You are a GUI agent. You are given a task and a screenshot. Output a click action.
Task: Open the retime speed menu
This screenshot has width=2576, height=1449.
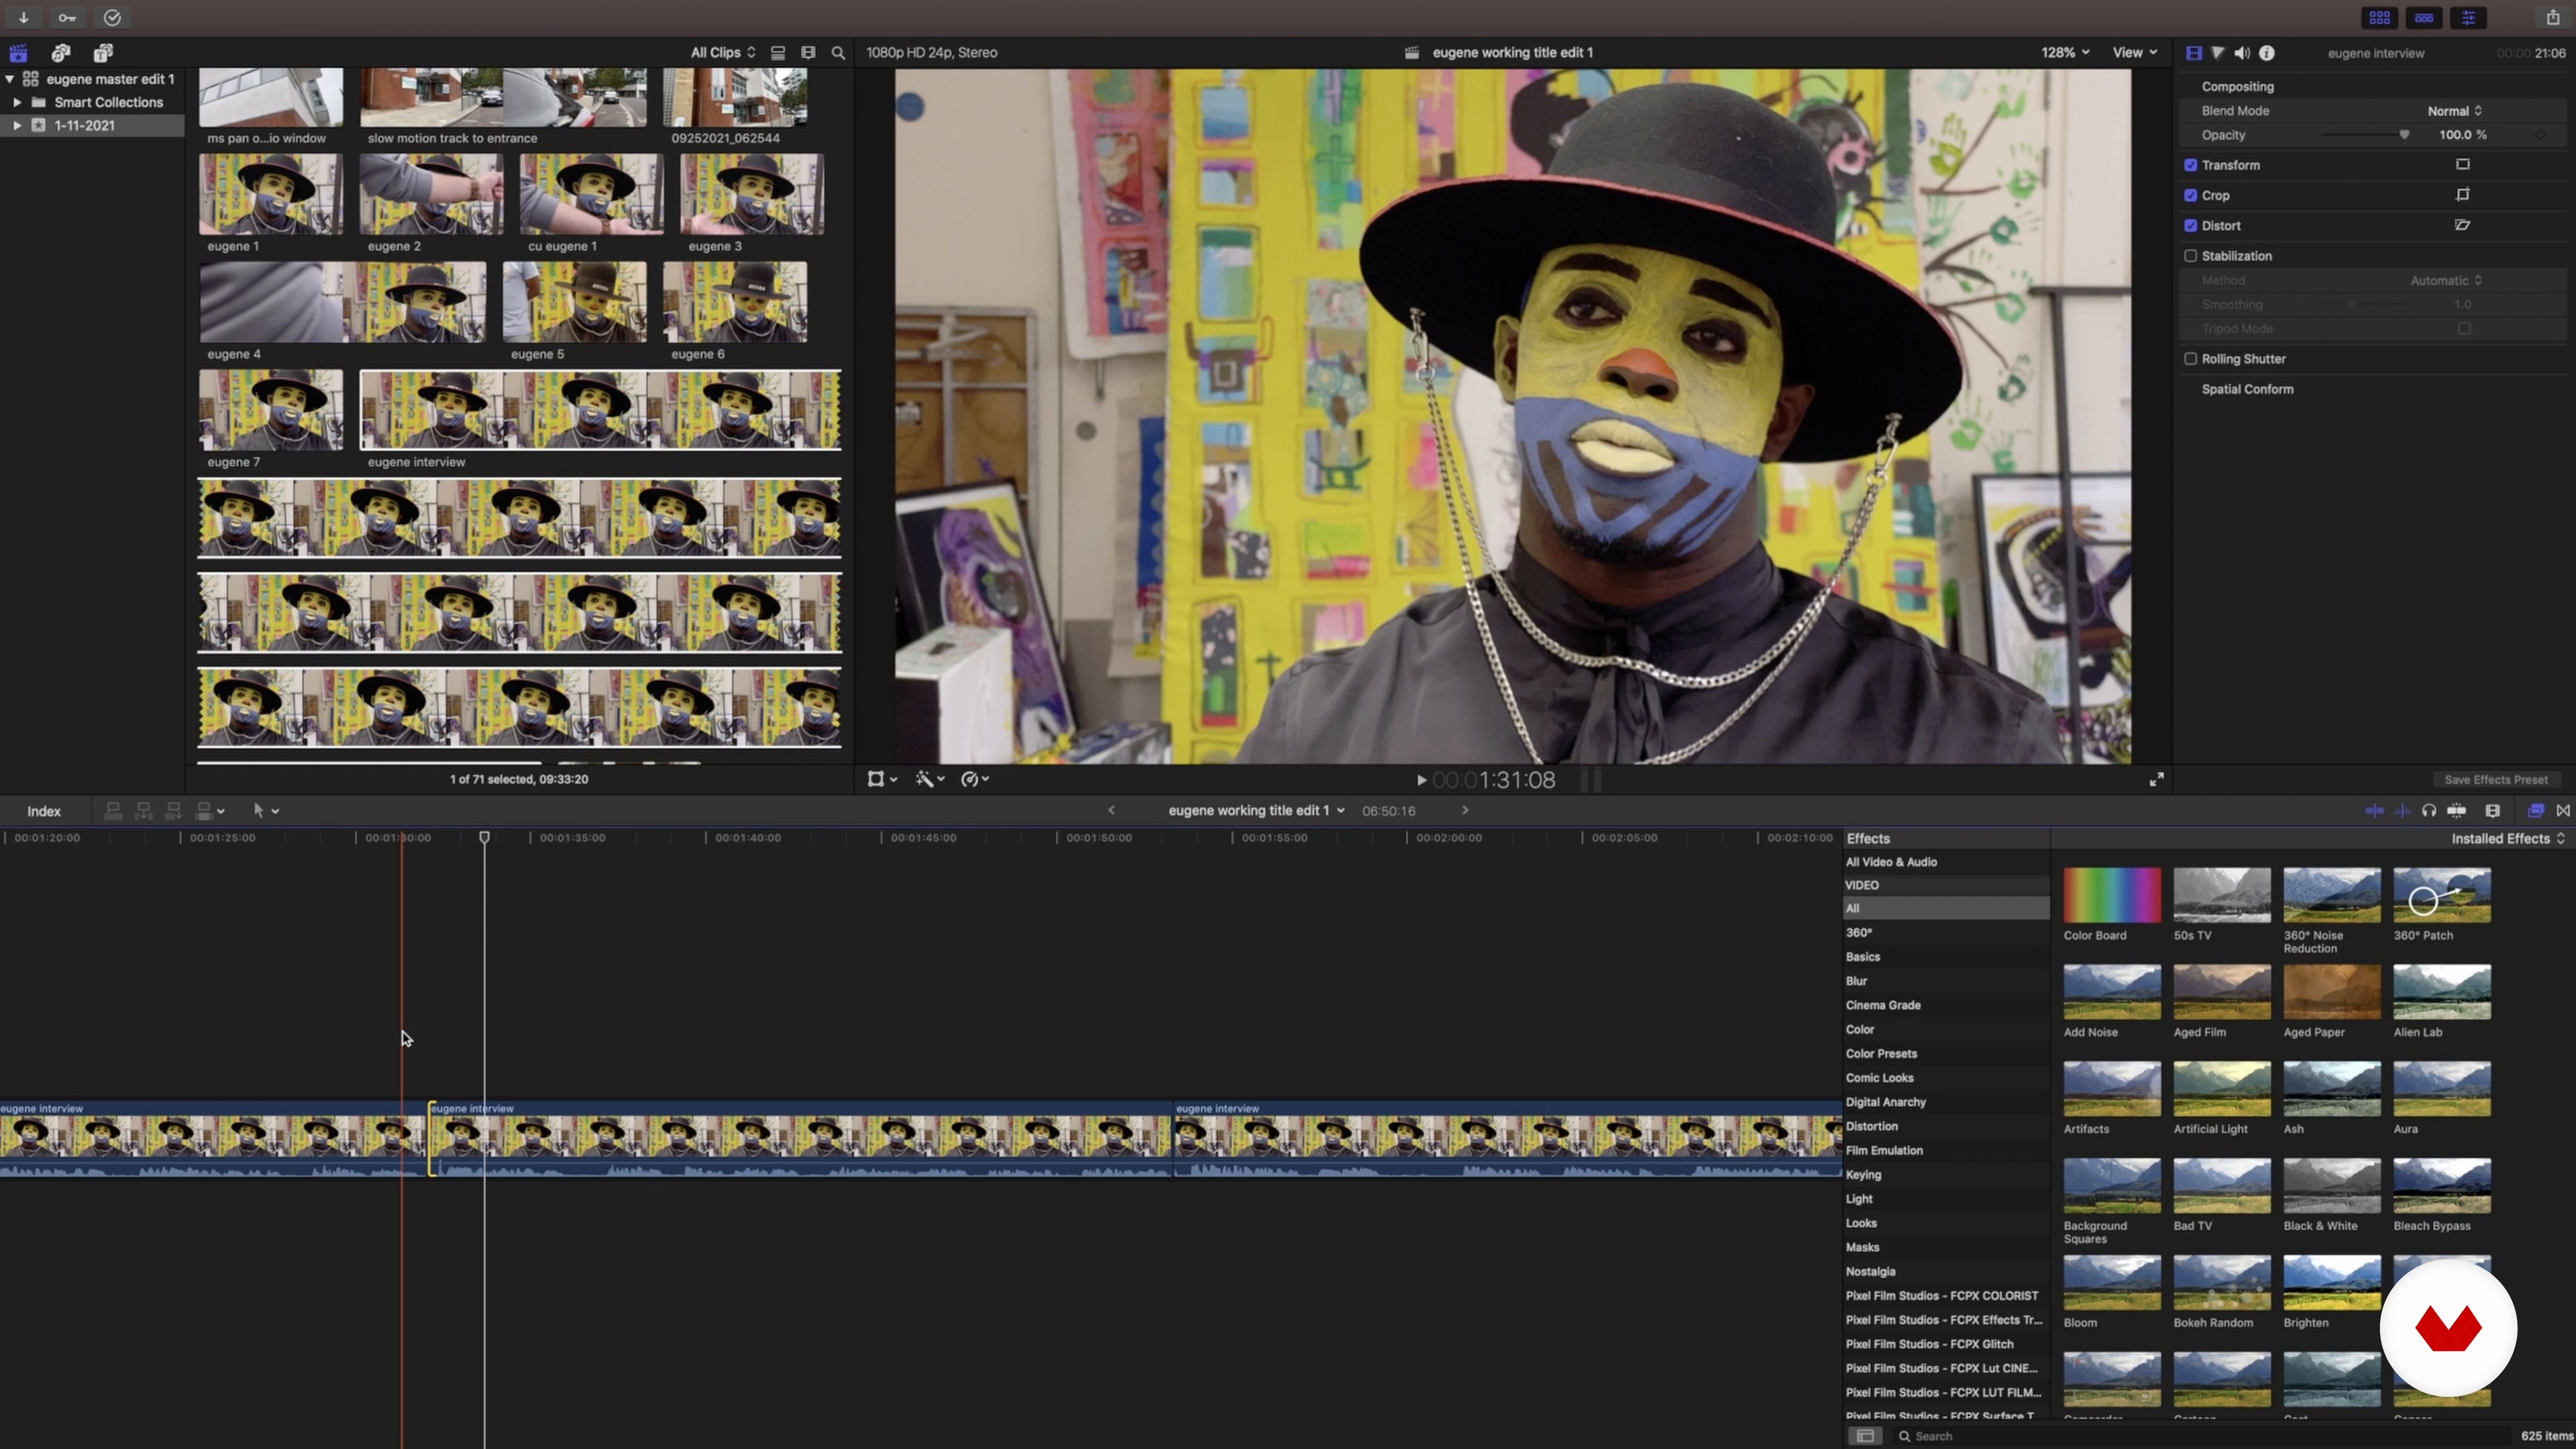point(975,779)
